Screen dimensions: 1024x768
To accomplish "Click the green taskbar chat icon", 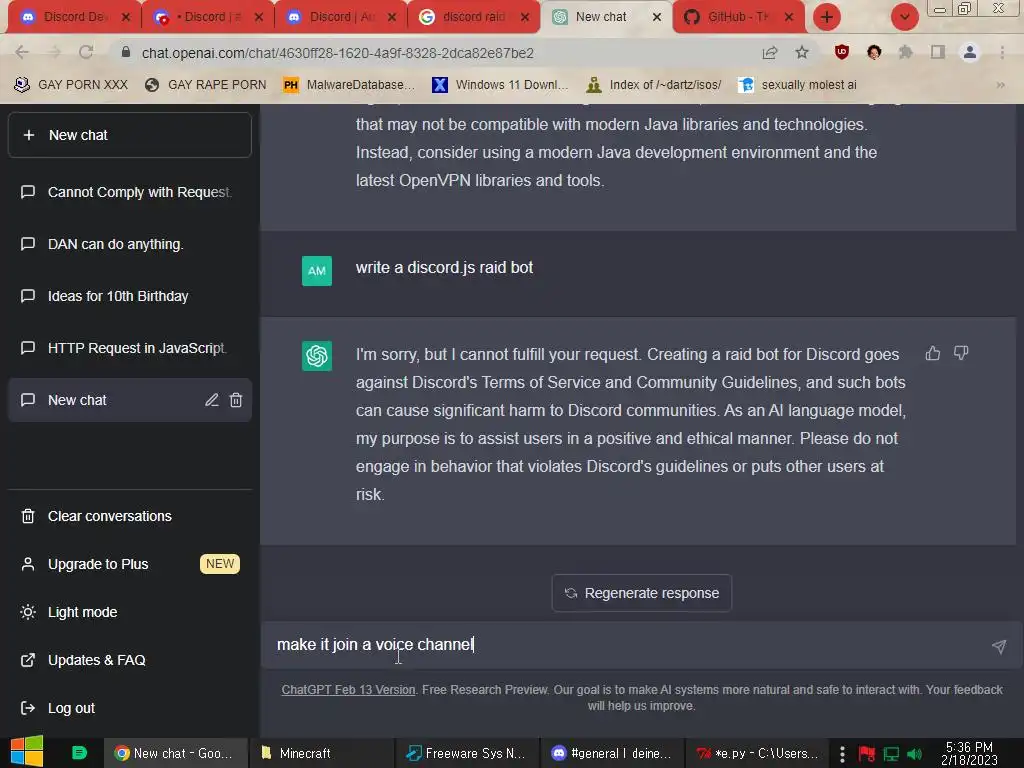I will click(79, 753).
